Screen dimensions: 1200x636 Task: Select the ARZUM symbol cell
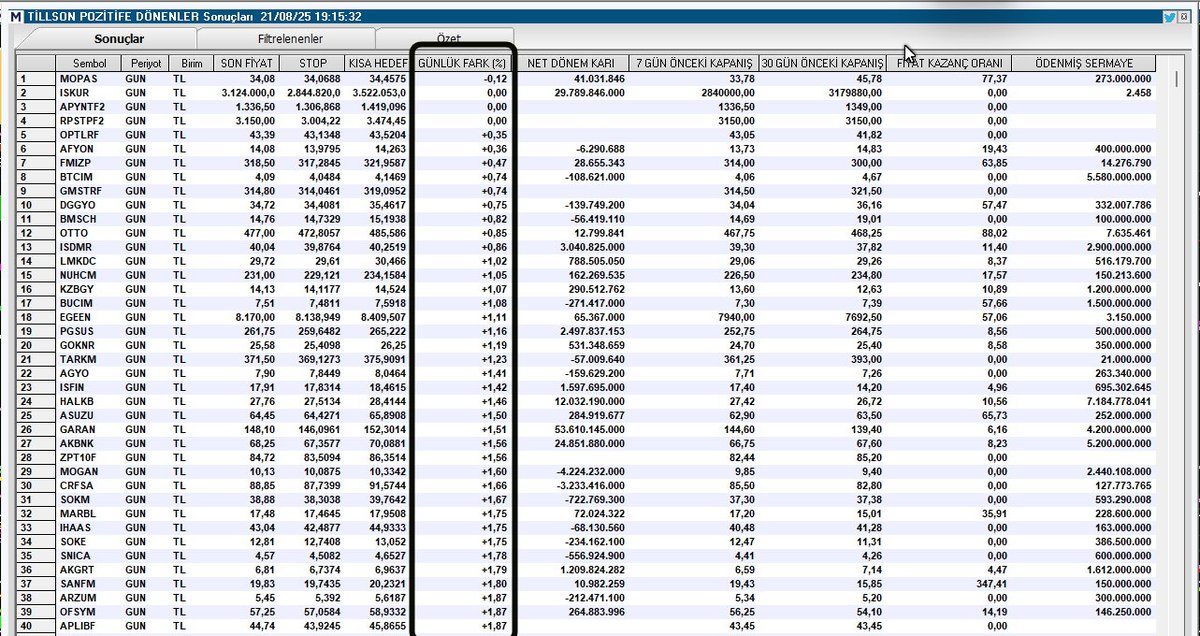[x=76, y=597]
